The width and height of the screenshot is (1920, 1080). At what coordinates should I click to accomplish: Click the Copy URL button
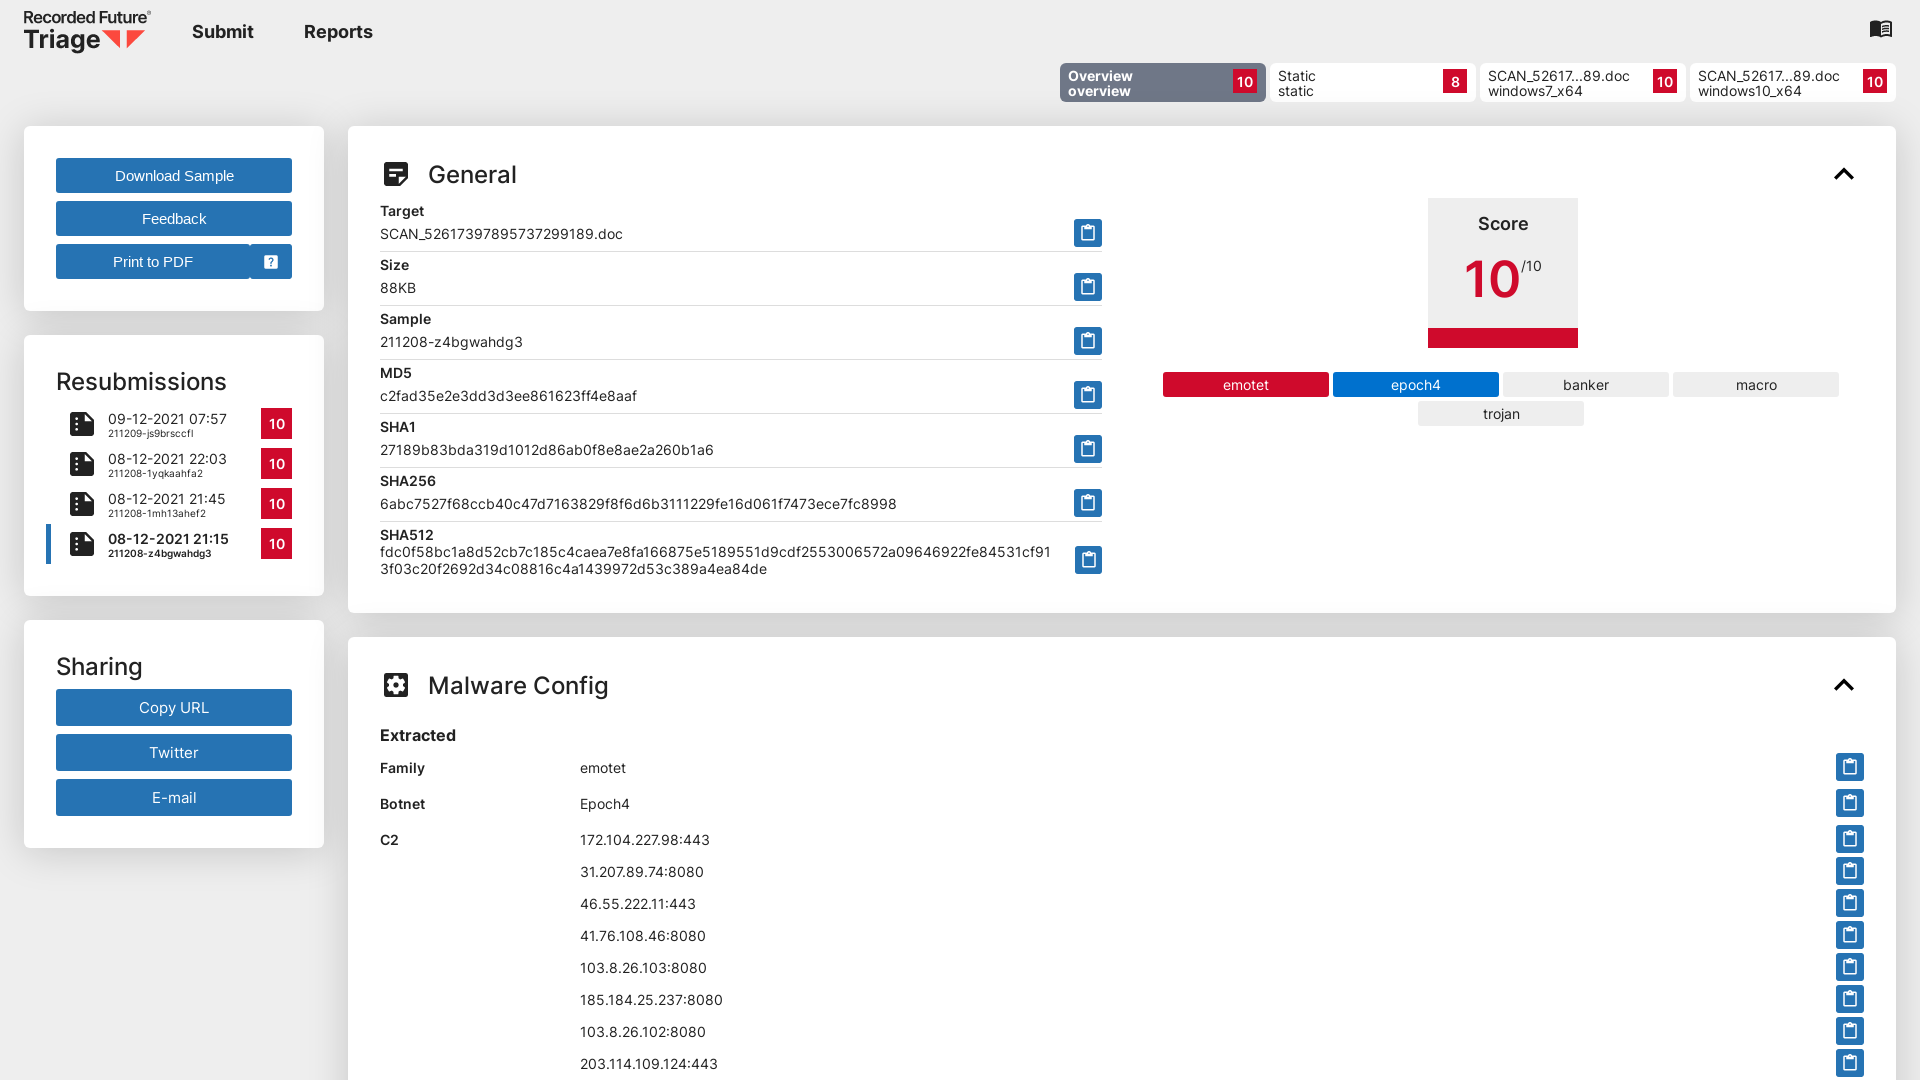[x=174, y=708]
